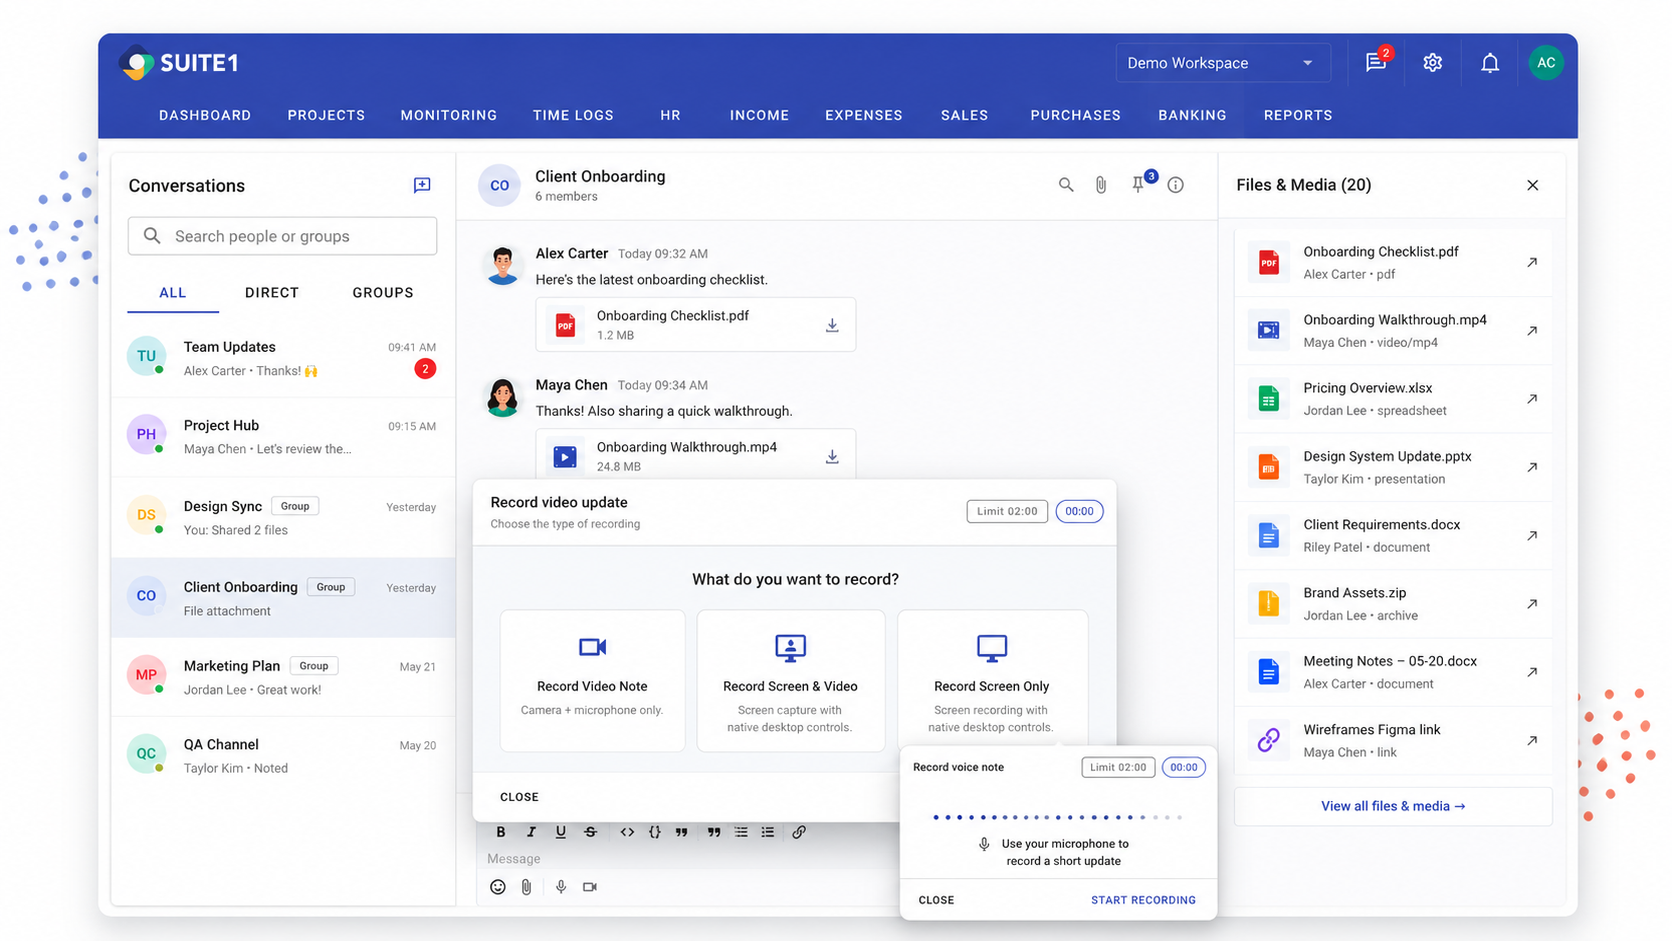Screen dimensions: 1672x941
Task: Click the camera icon below the message box
Action: (x=590, y=887)
